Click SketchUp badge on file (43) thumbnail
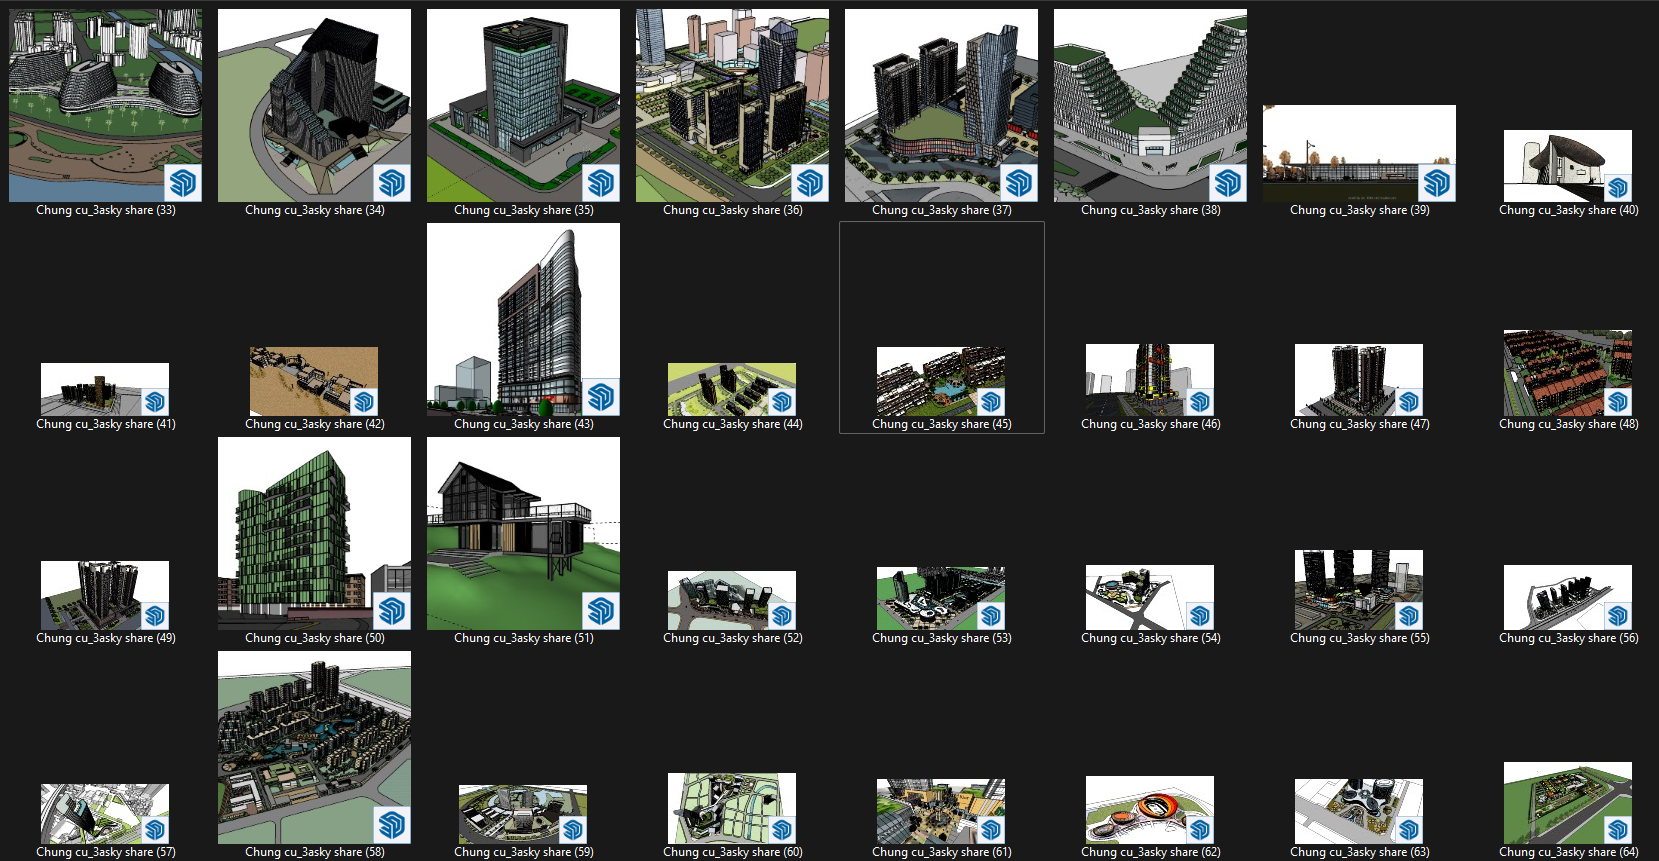The height and width of the screenshot is (861, 1659). pos(601,397)
